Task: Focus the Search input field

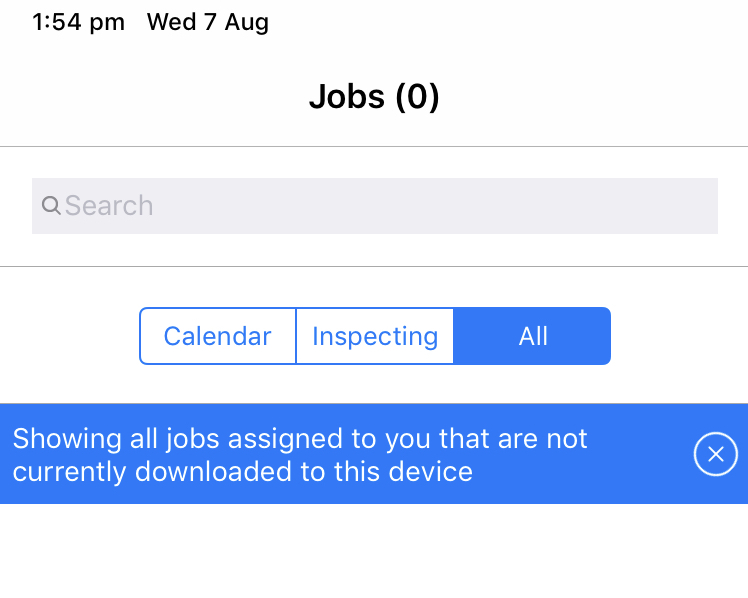Action: pyautogui.click(x=375, y=206)
